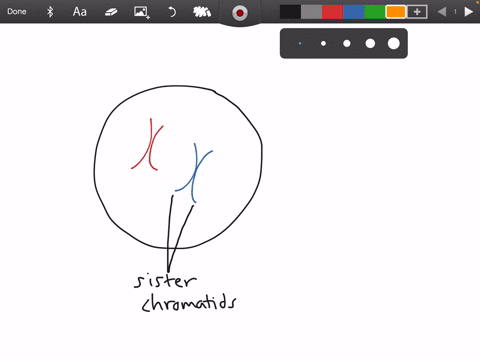Select the largest pen thickness dot
The width and height of the screenshot is (480, 360).
coord(394,43)
